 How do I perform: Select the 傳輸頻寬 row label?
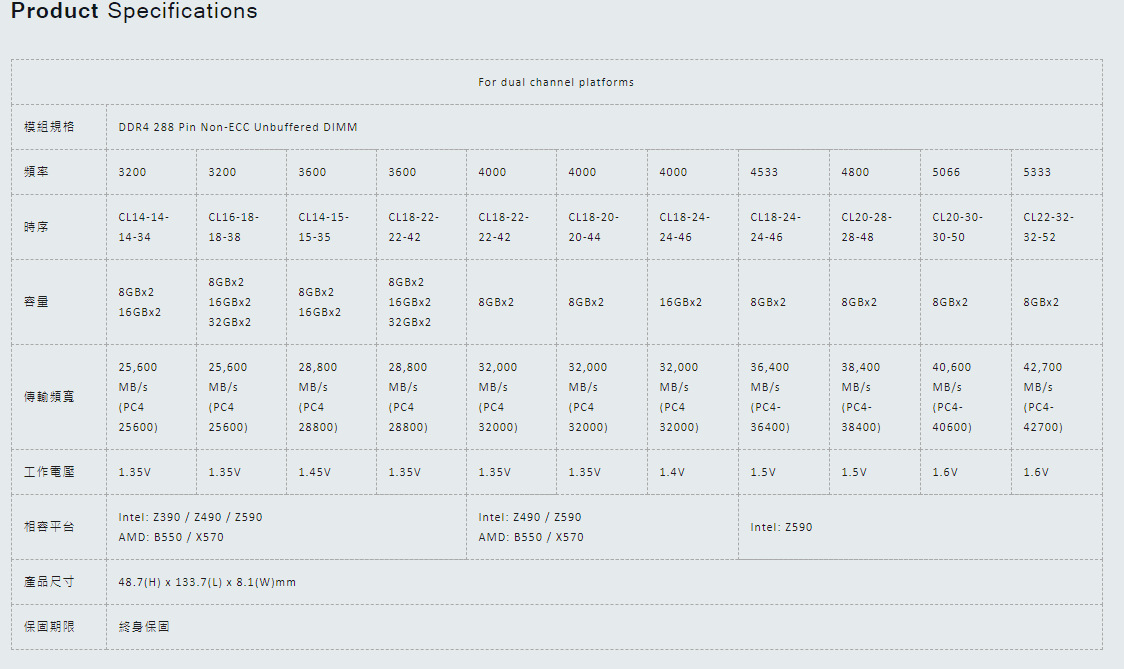[x=49, y=397]
